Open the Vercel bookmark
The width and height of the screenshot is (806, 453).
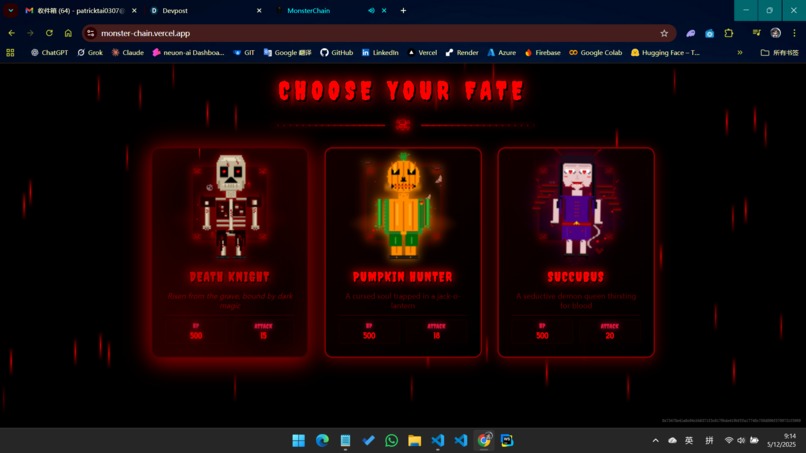tap(422, 52)
